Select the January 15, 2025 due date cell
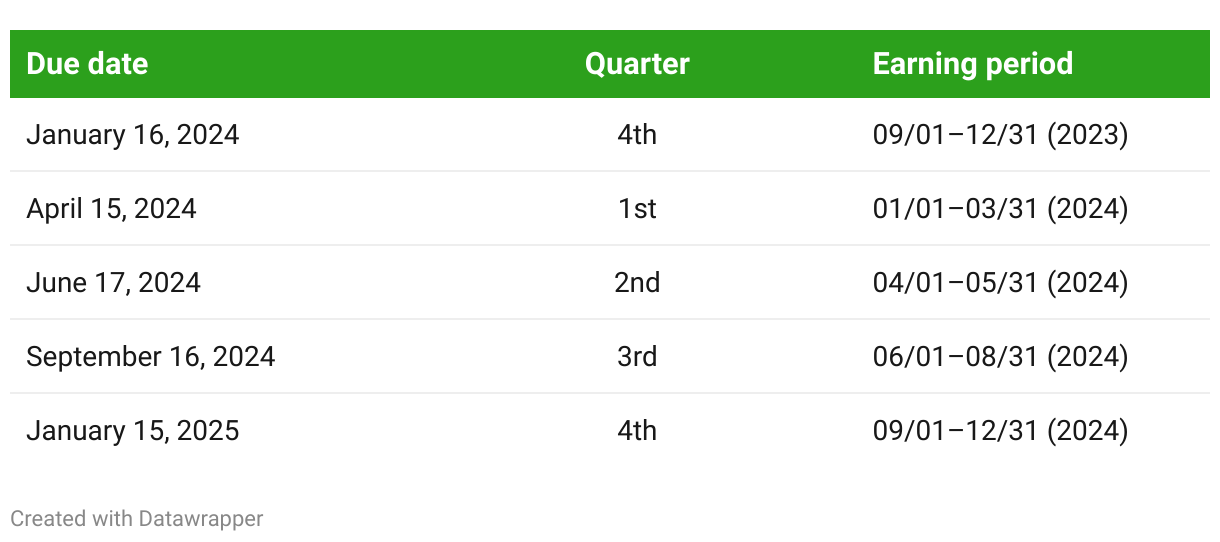The height and width of the screenshot is (542, 1220). pyautogui.click(x=133, y=430)
